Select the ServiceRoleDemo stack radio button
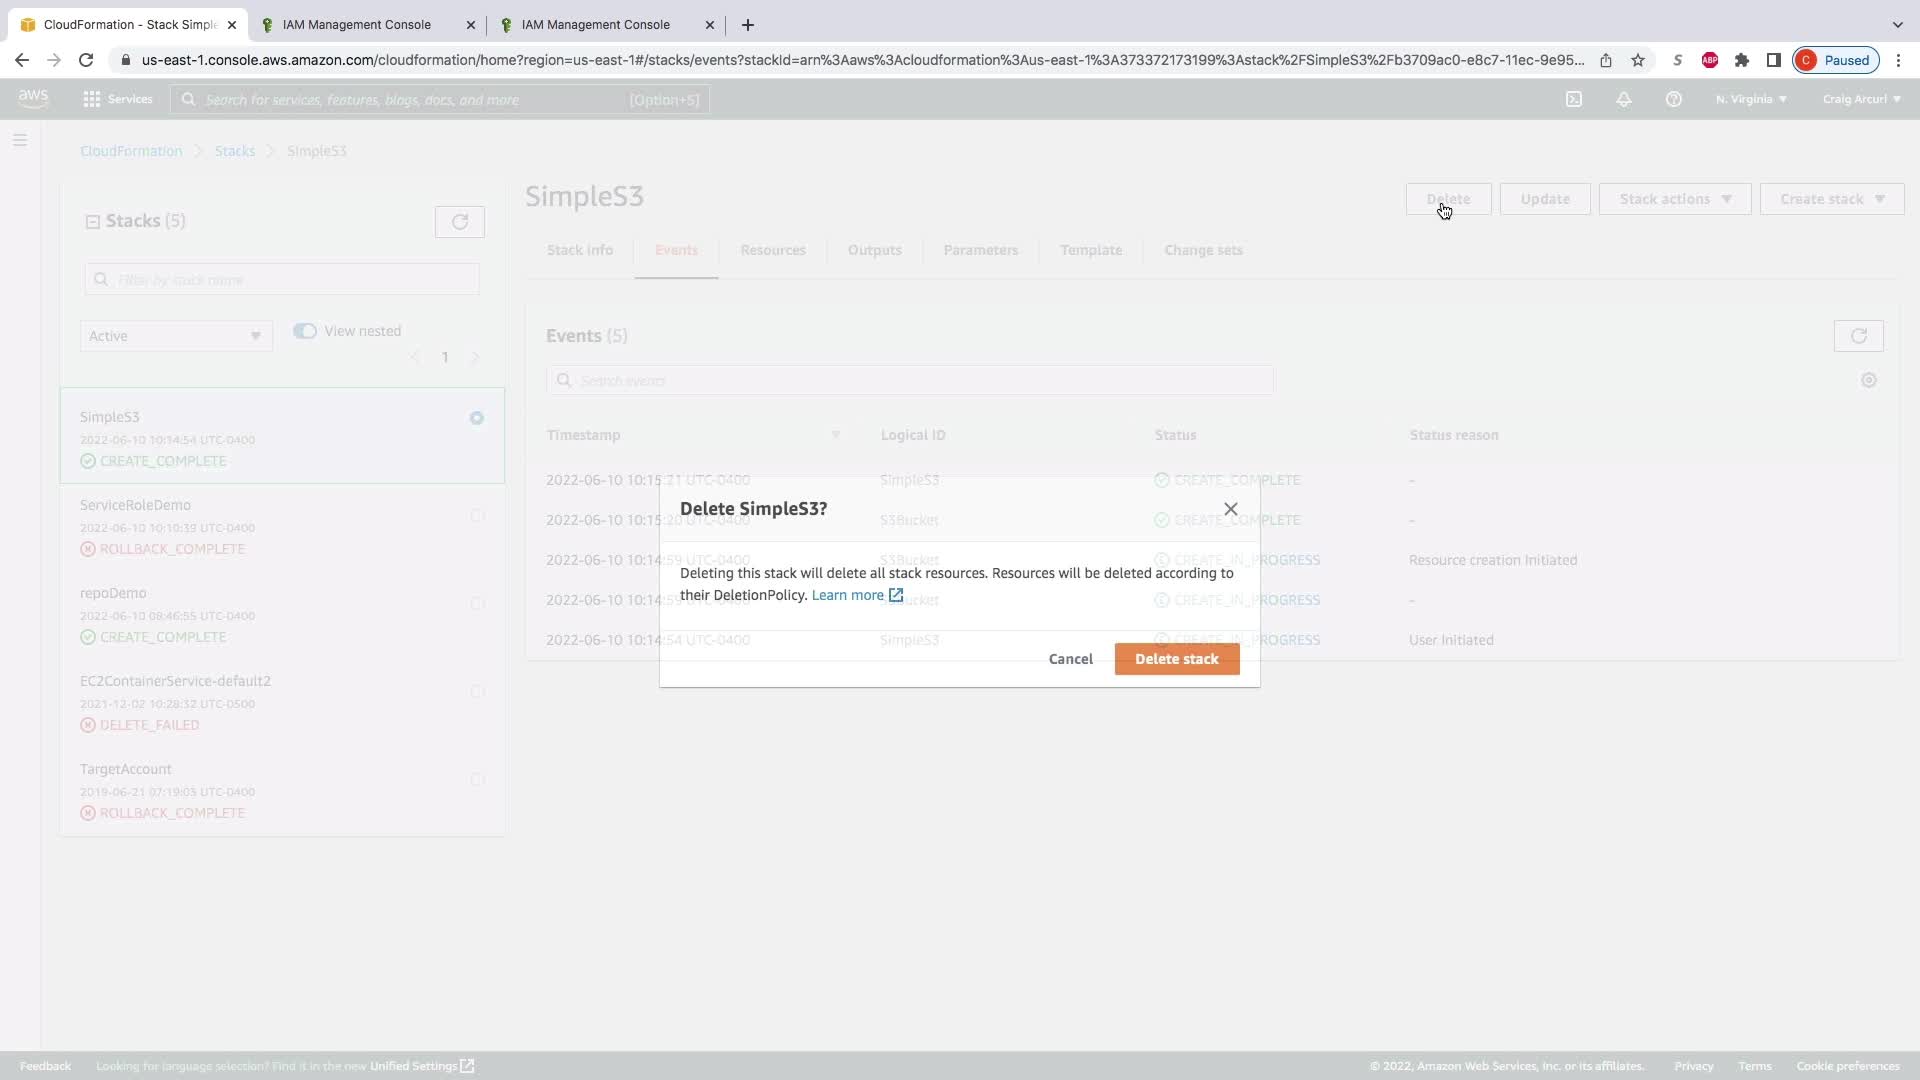 coord(477,516)
